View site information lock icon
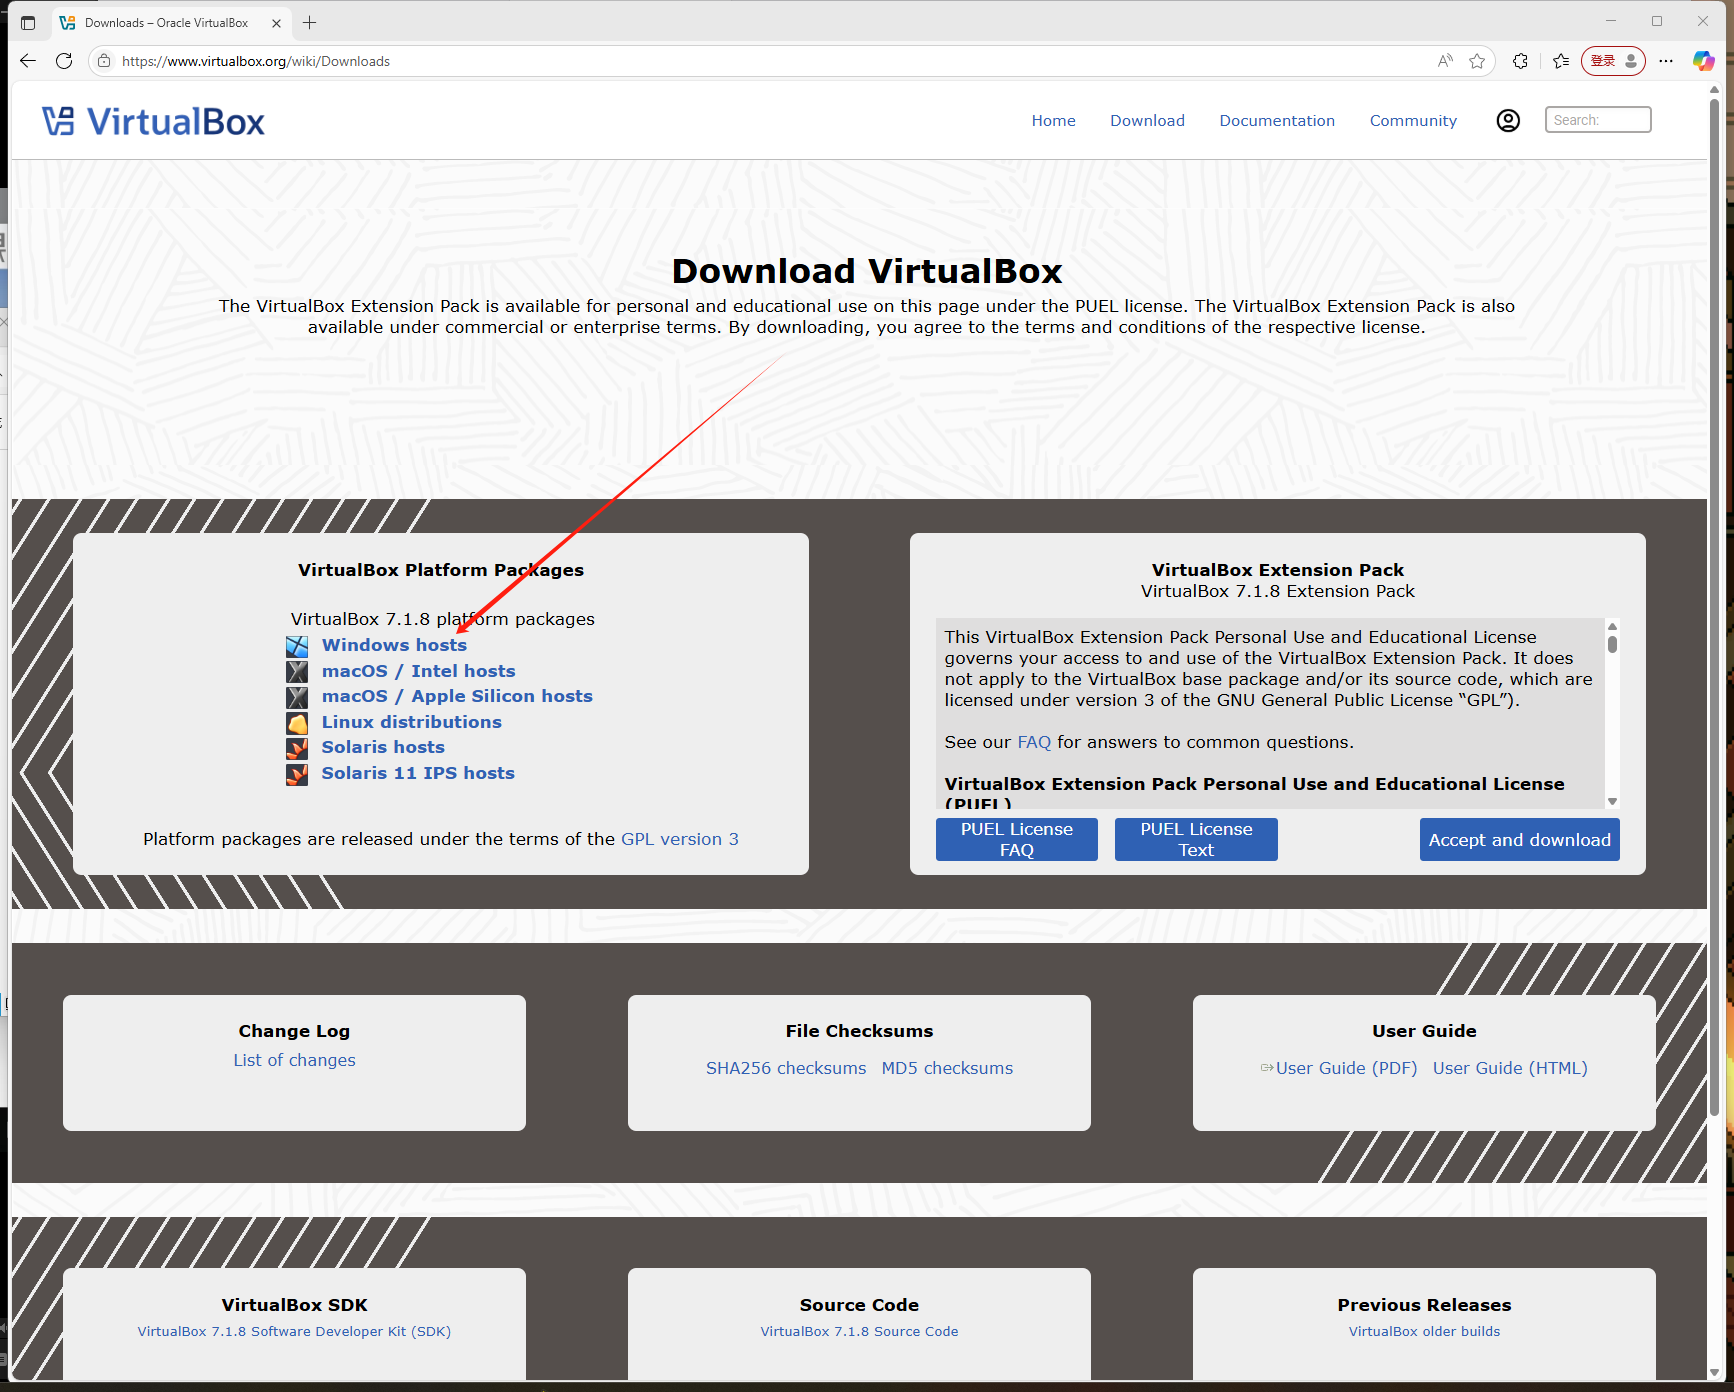The width and height of the screenshot is (1734, 1392). 104,61
